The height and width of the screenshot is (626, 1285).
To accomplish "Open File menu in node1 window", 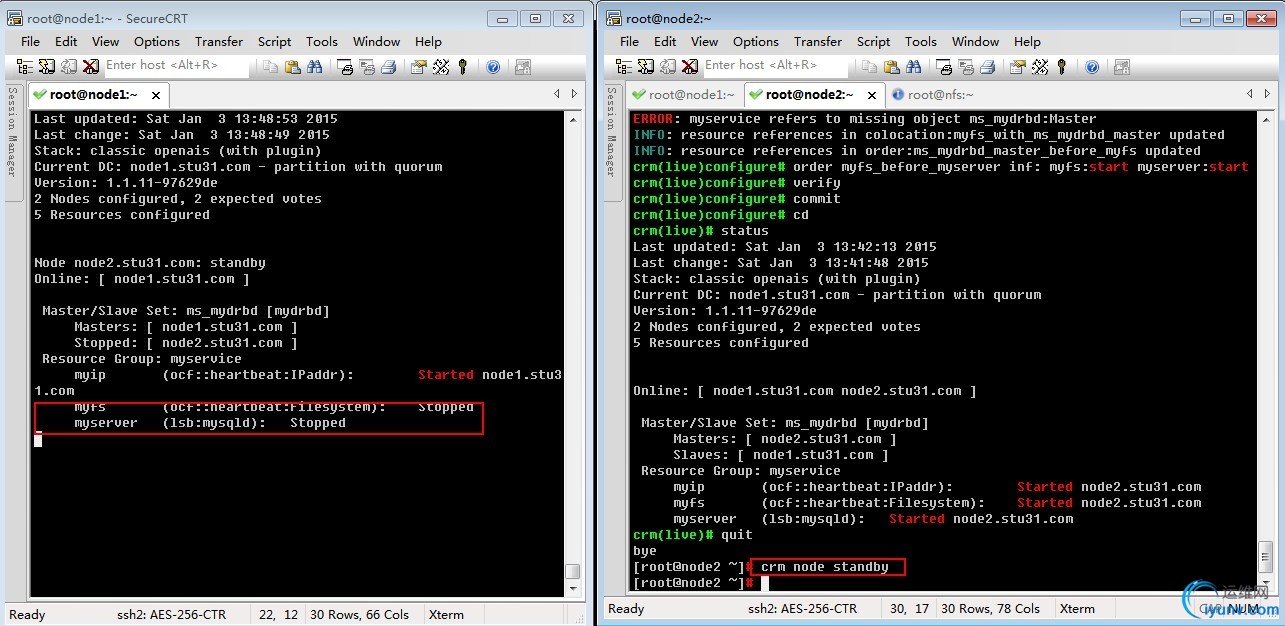I will pos(30,42).
